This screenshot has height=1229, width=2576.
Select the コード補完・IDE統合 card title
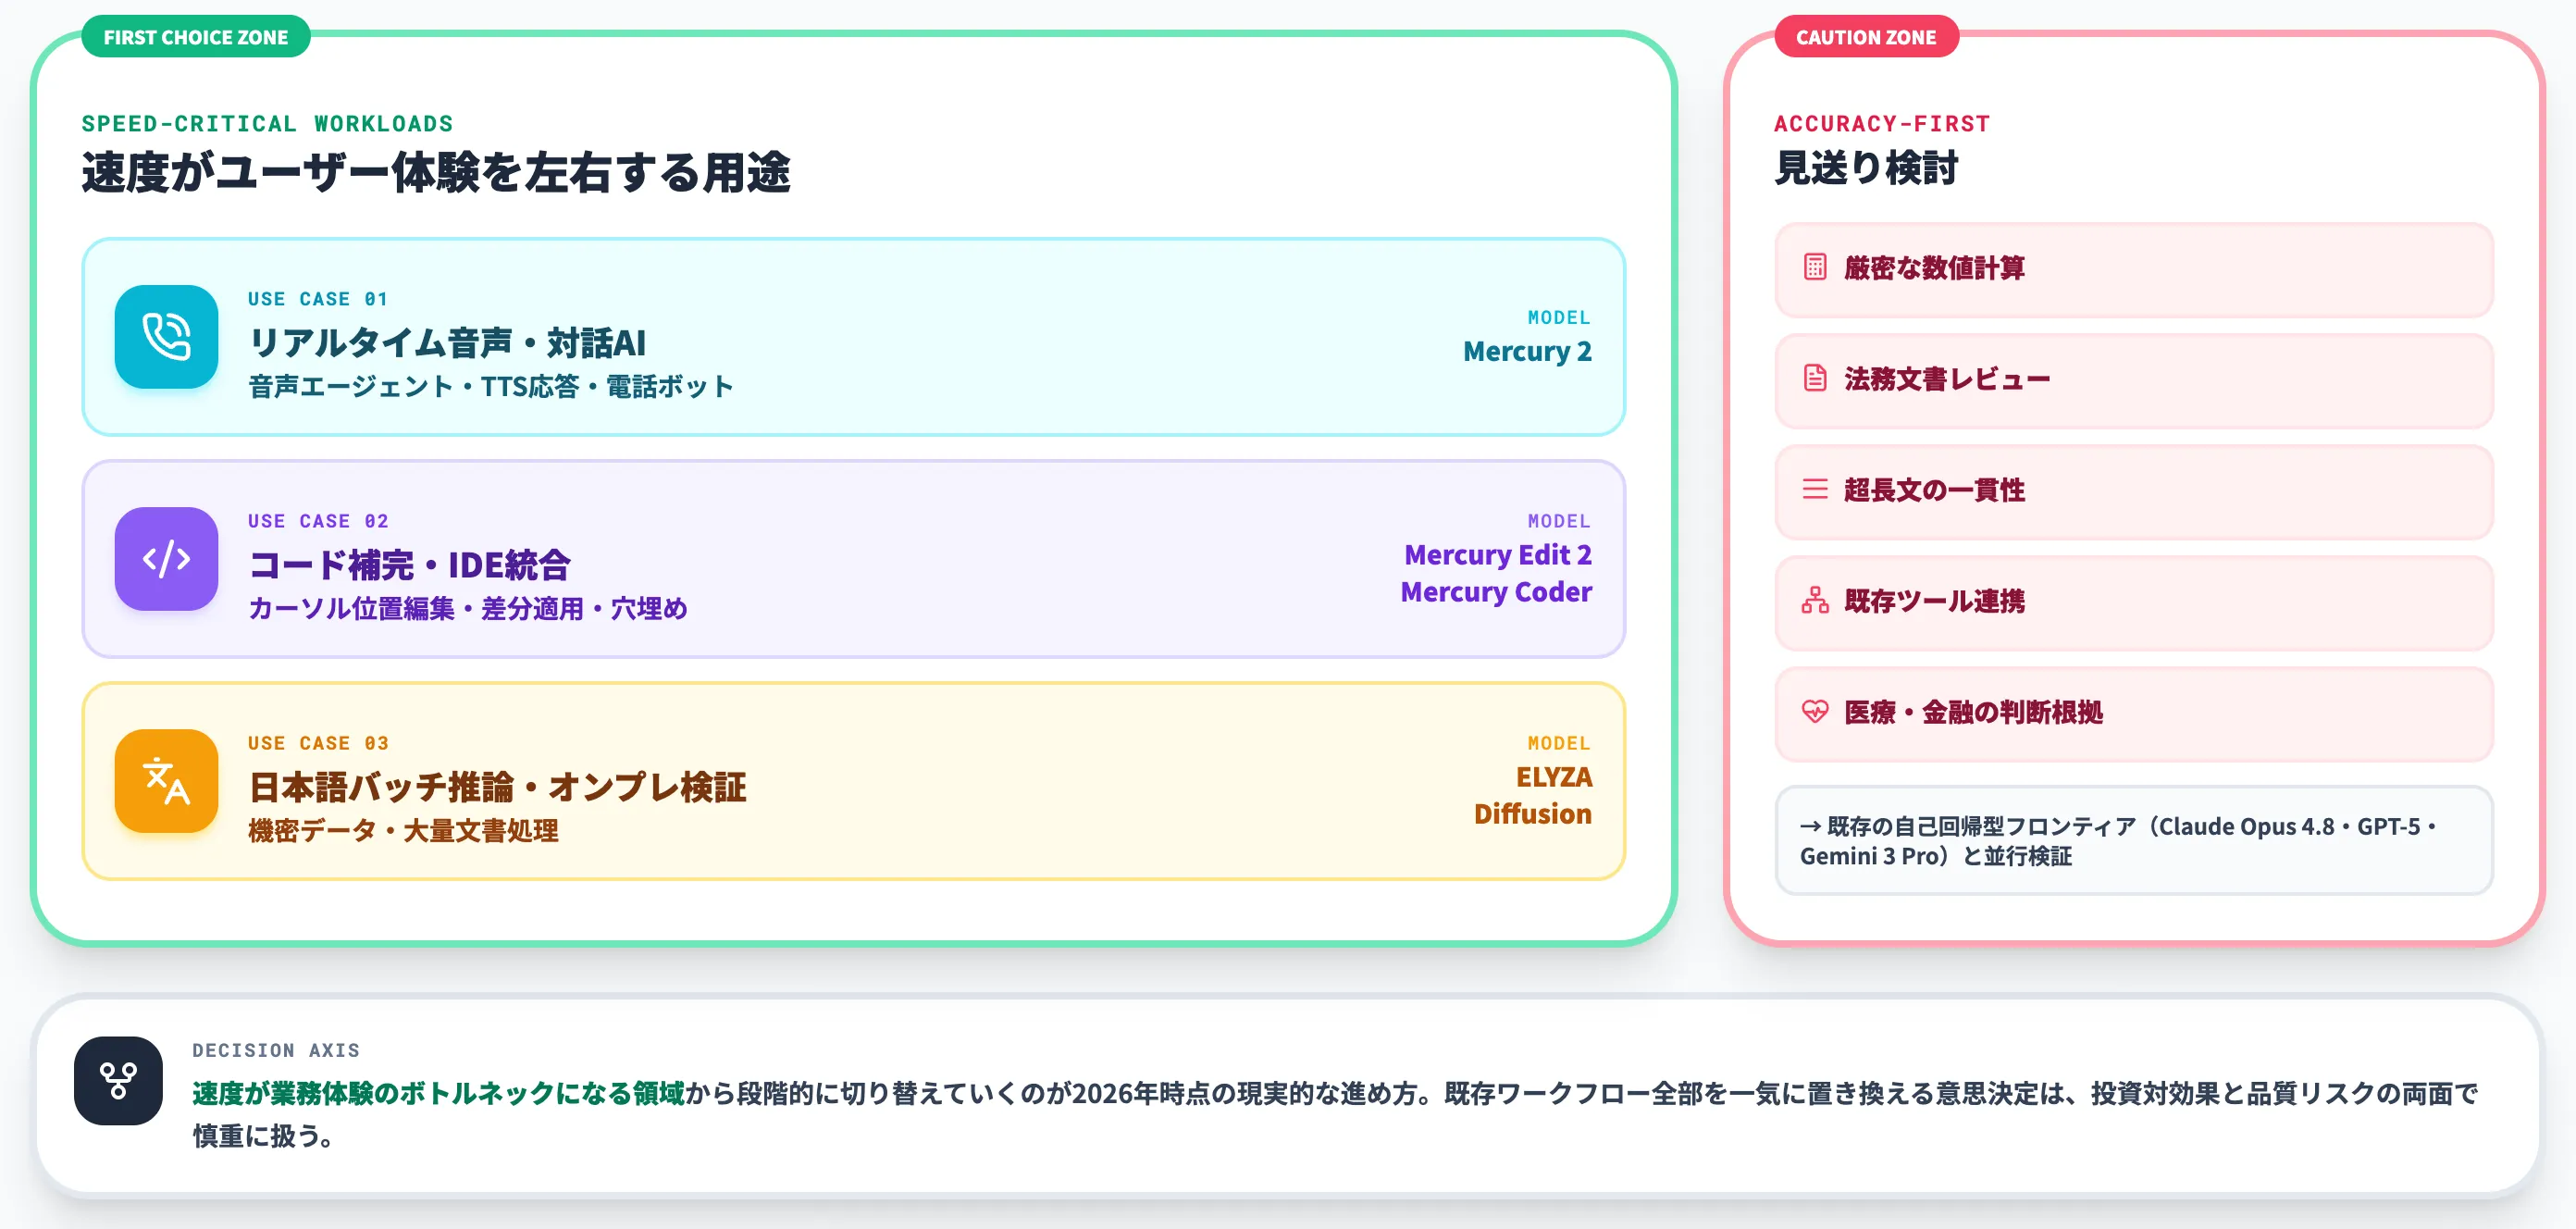click(x=409, y=565)
